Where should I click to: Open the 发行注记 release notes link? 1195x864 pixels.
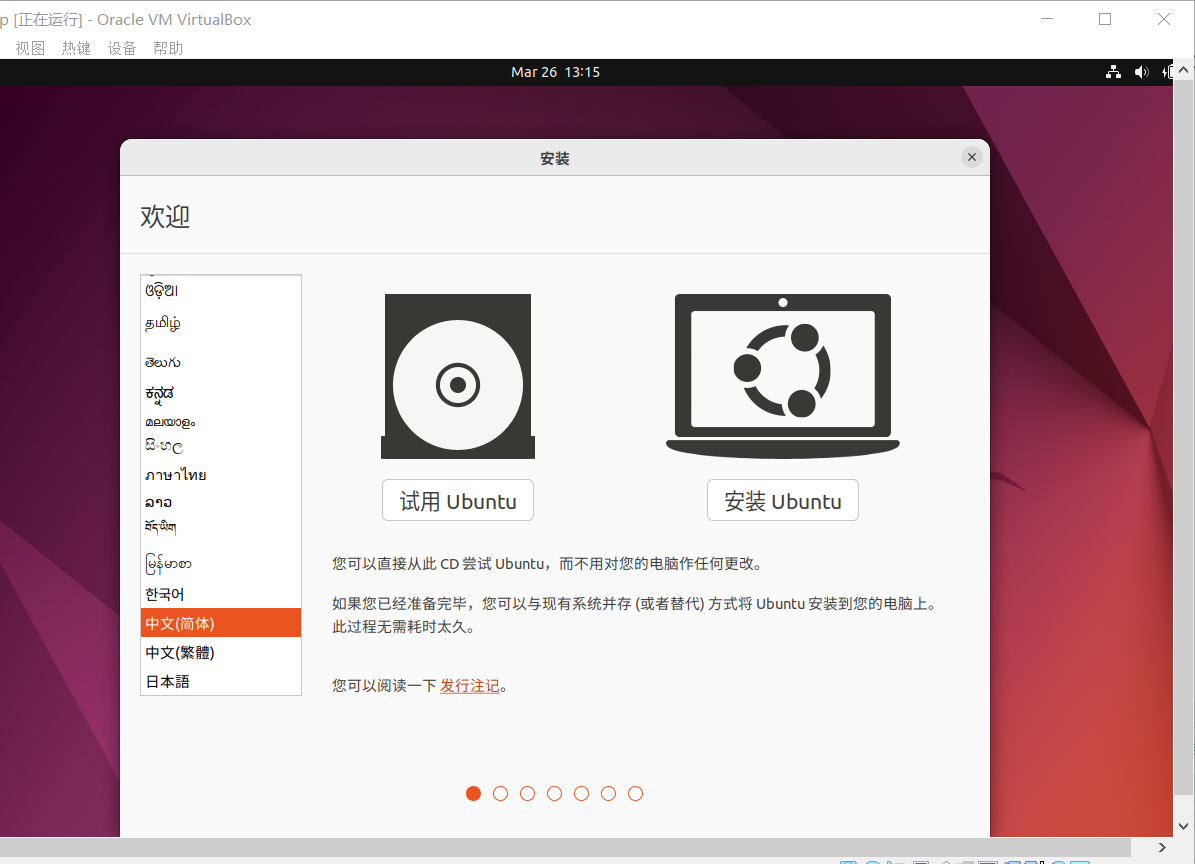point(469,686)
